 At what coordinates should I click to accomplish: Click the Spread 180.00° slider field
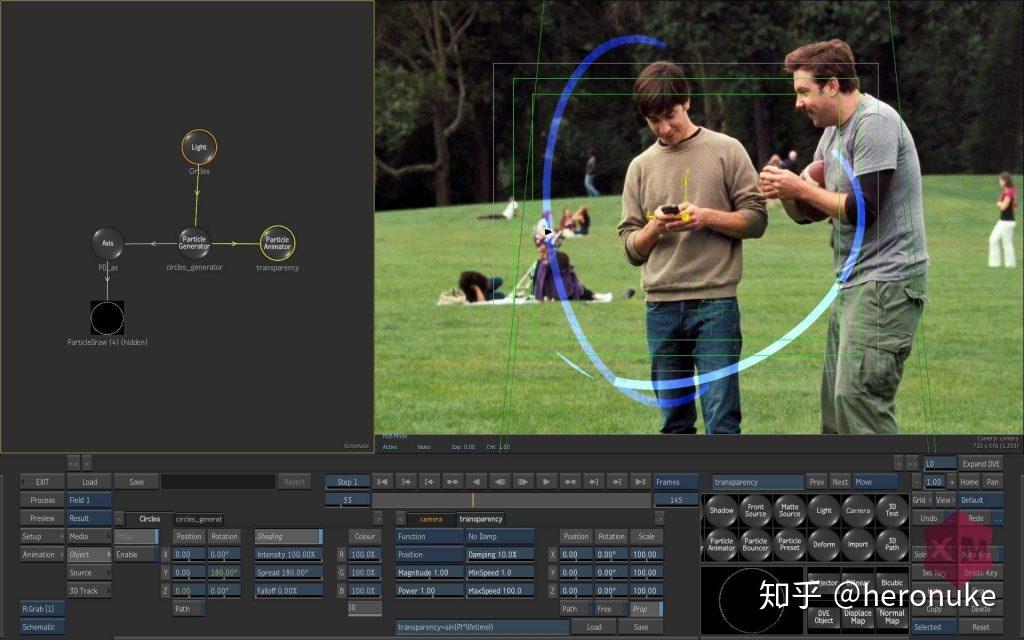pos(288,573)
